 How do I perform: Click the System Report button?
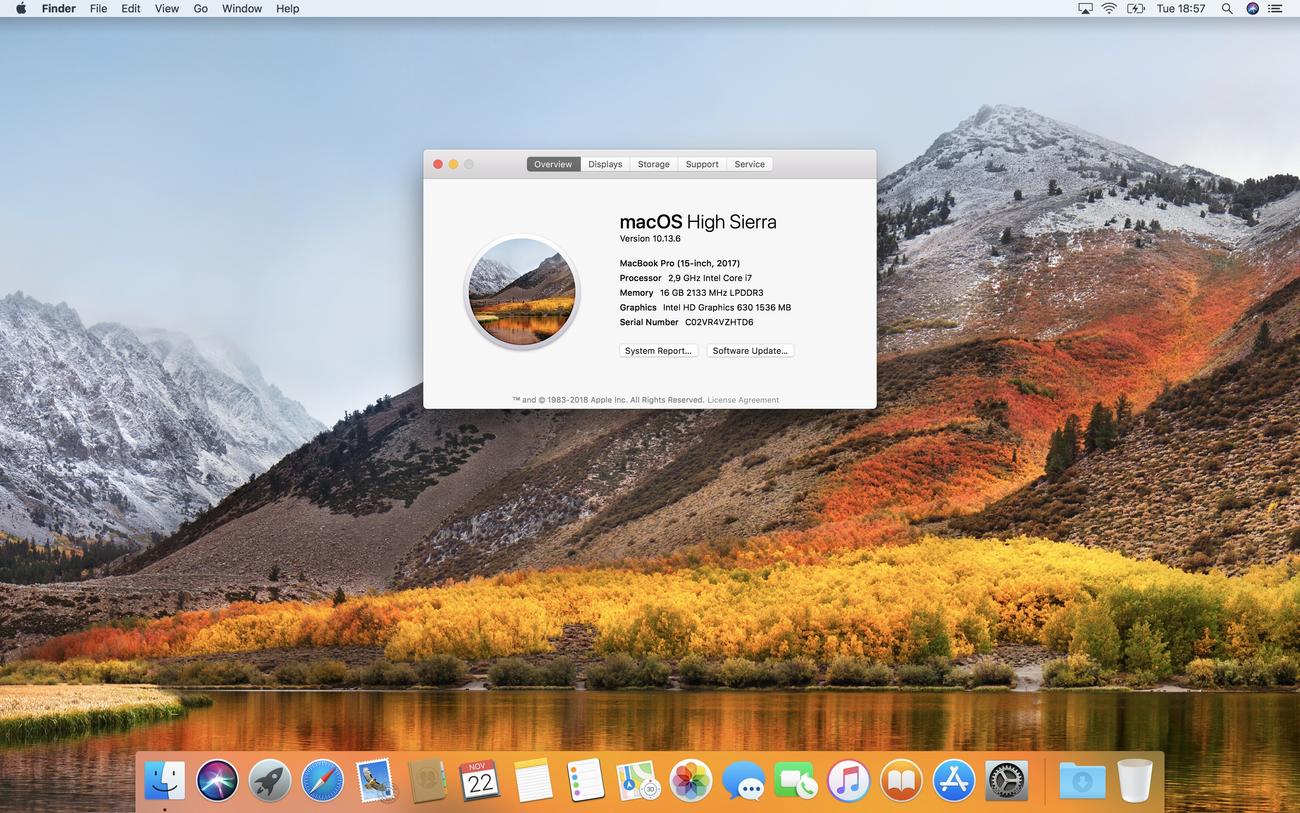click(x=658, y=351)
